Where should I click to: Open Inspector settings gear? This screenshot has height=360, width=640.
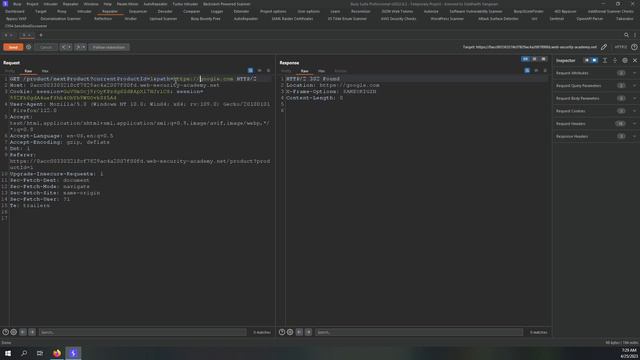pos(625,60)
